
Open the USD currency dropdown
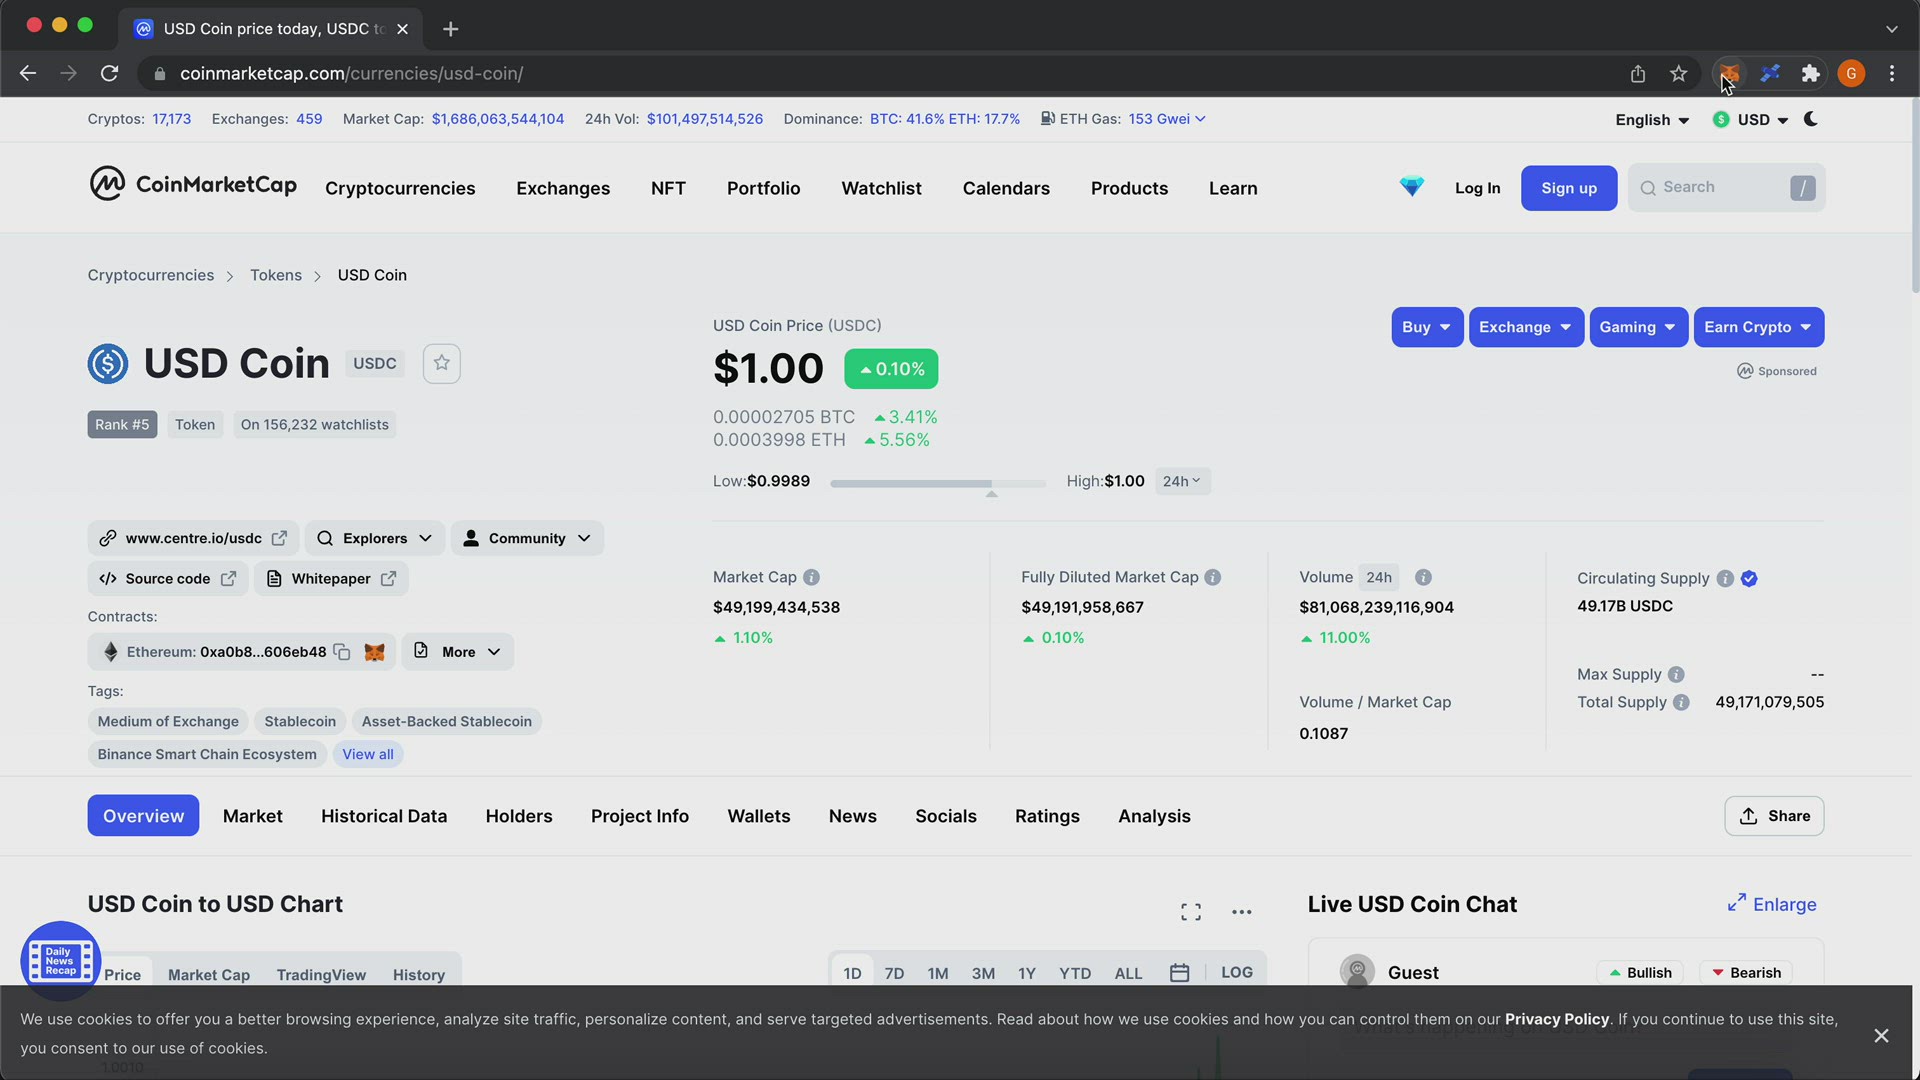[x=1750, y=120]
